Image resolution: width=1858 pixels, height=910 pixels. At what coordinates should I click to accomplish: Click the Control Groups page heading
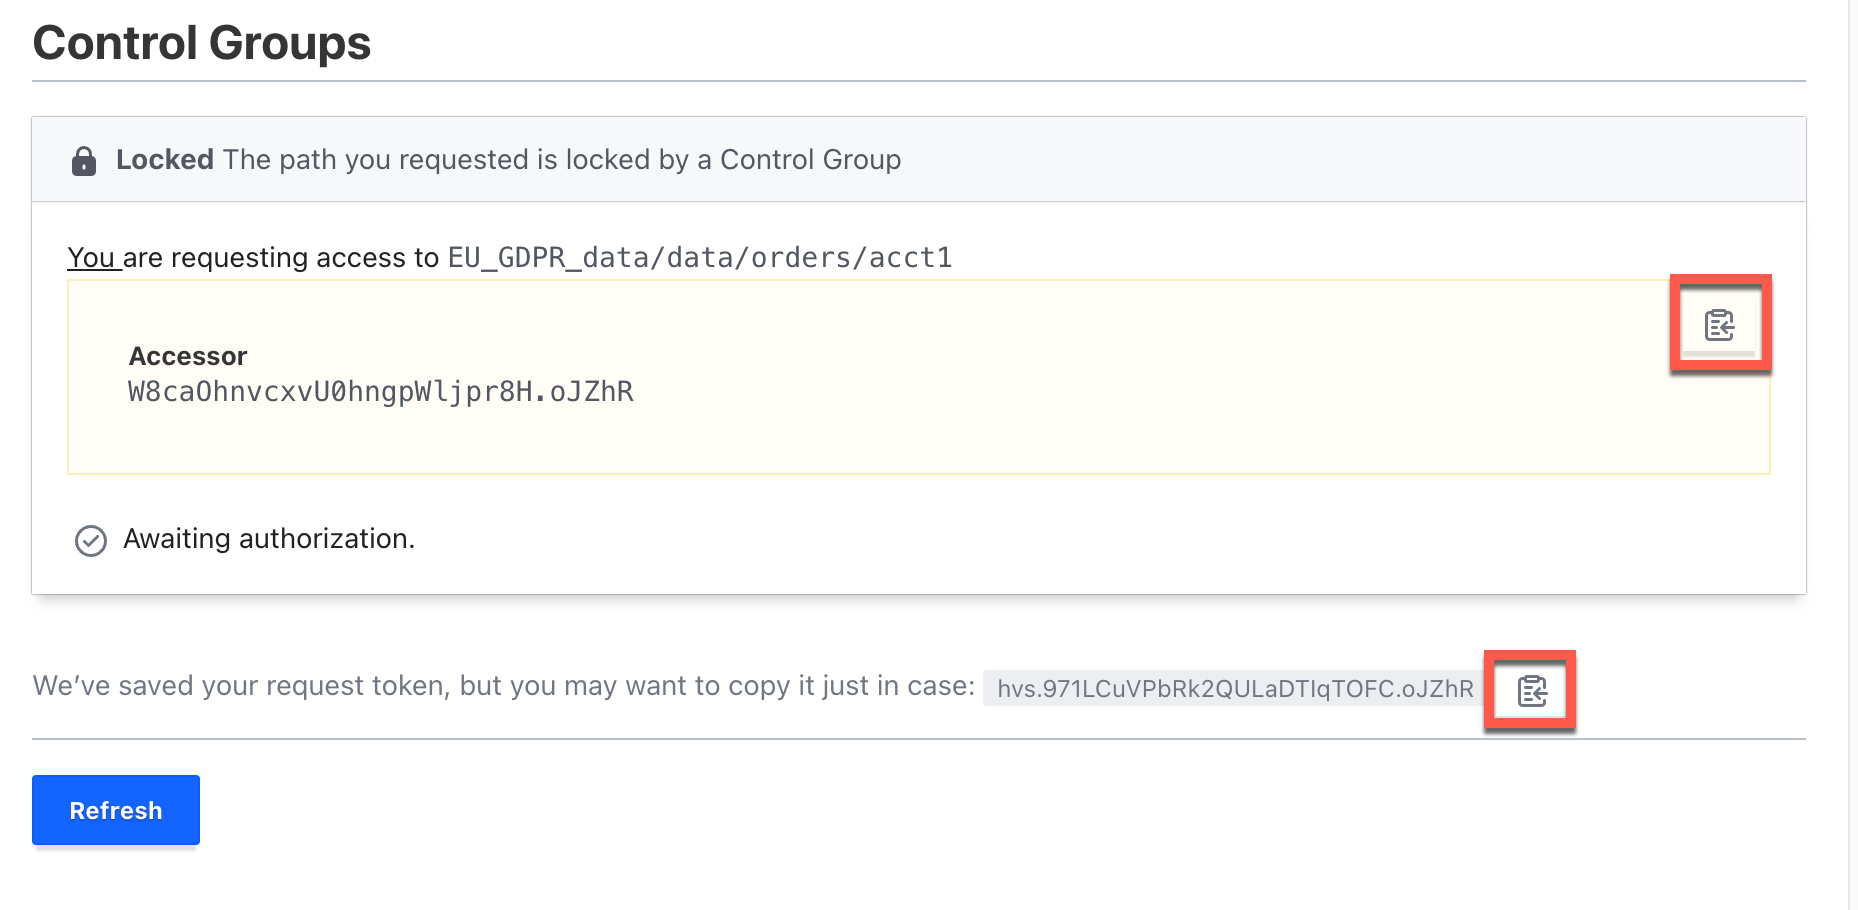click(202, 42)
